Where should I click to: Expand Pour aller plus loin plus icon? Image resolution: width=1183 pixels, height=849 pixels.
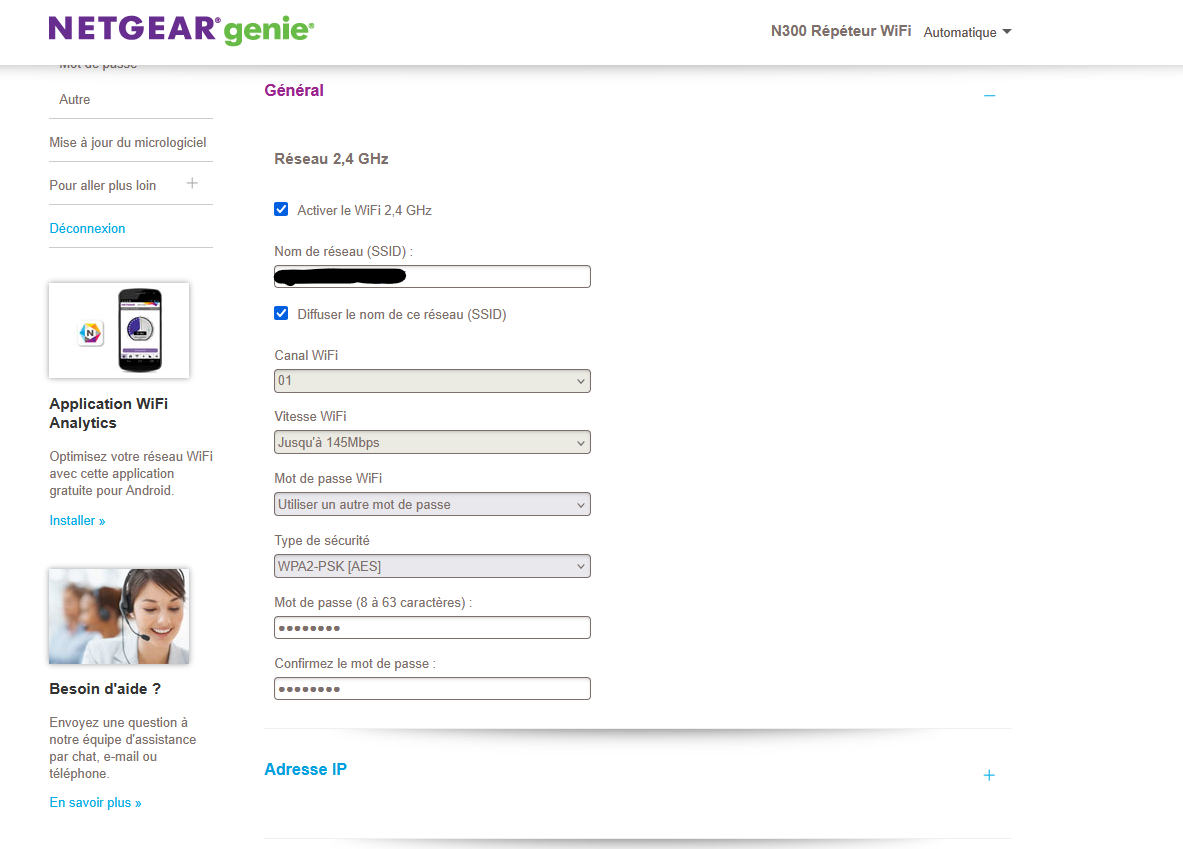click(192, 184)
